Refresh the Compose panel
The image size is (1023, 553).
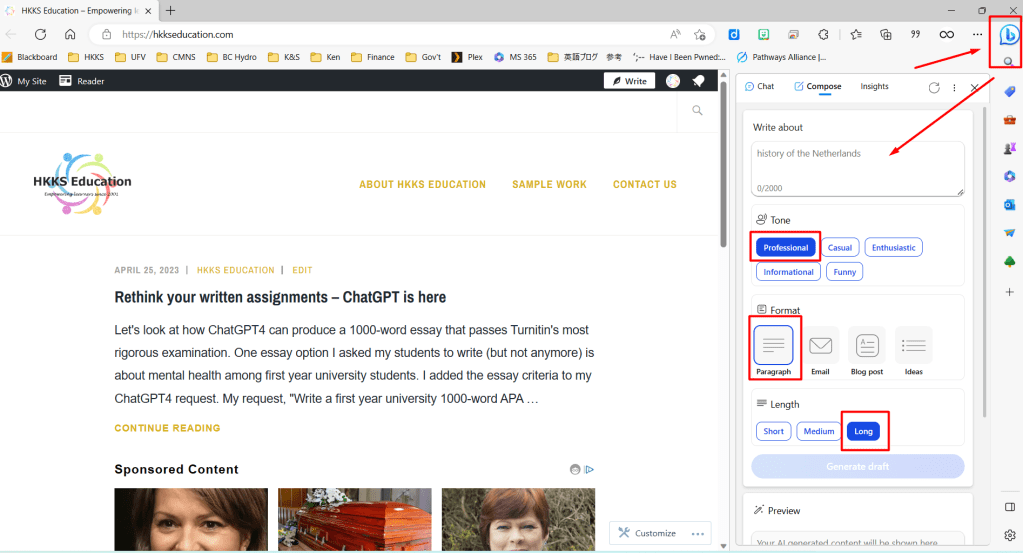[x=934, y=88]
